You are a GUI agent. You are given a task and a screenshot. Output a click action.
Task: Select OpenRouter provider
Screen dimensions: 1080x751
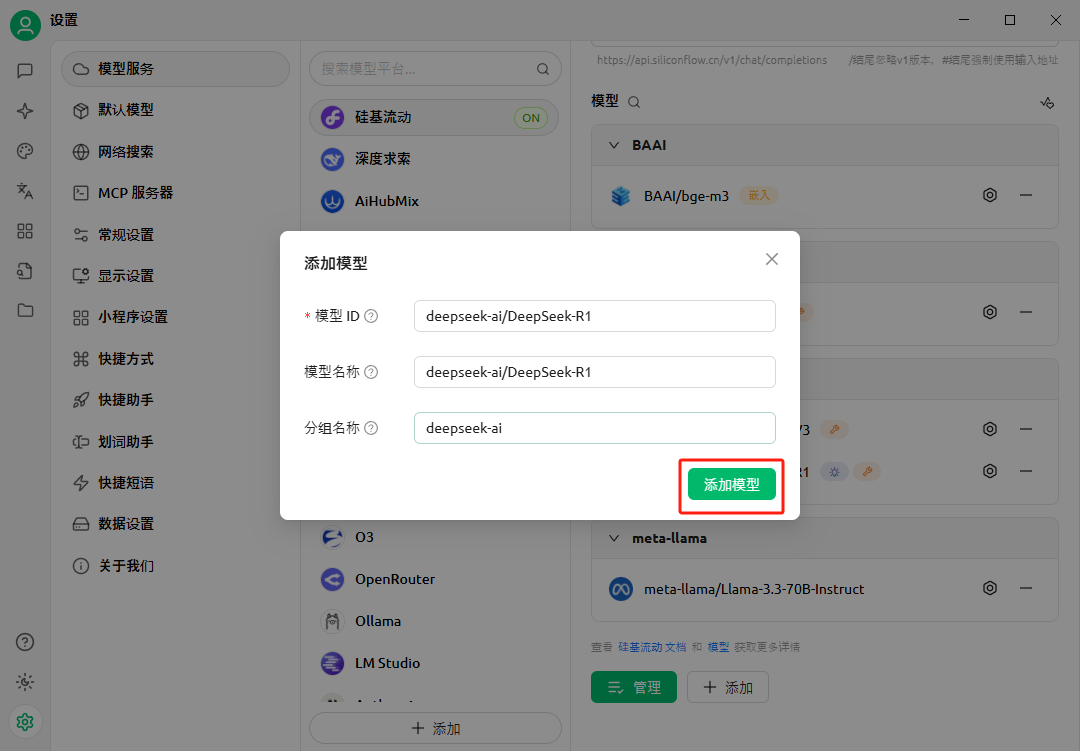pos(434,579)
